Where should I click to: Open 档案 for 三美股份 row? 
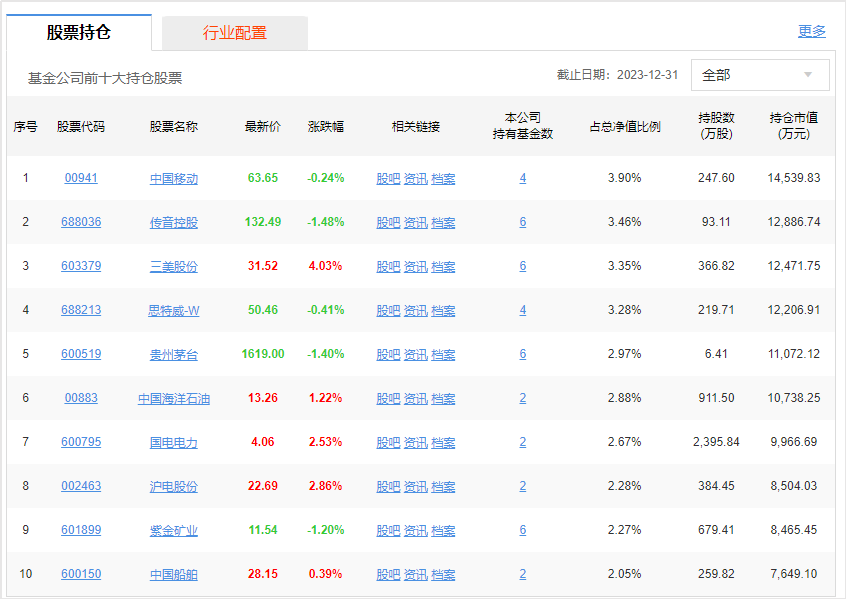point(444,267)
